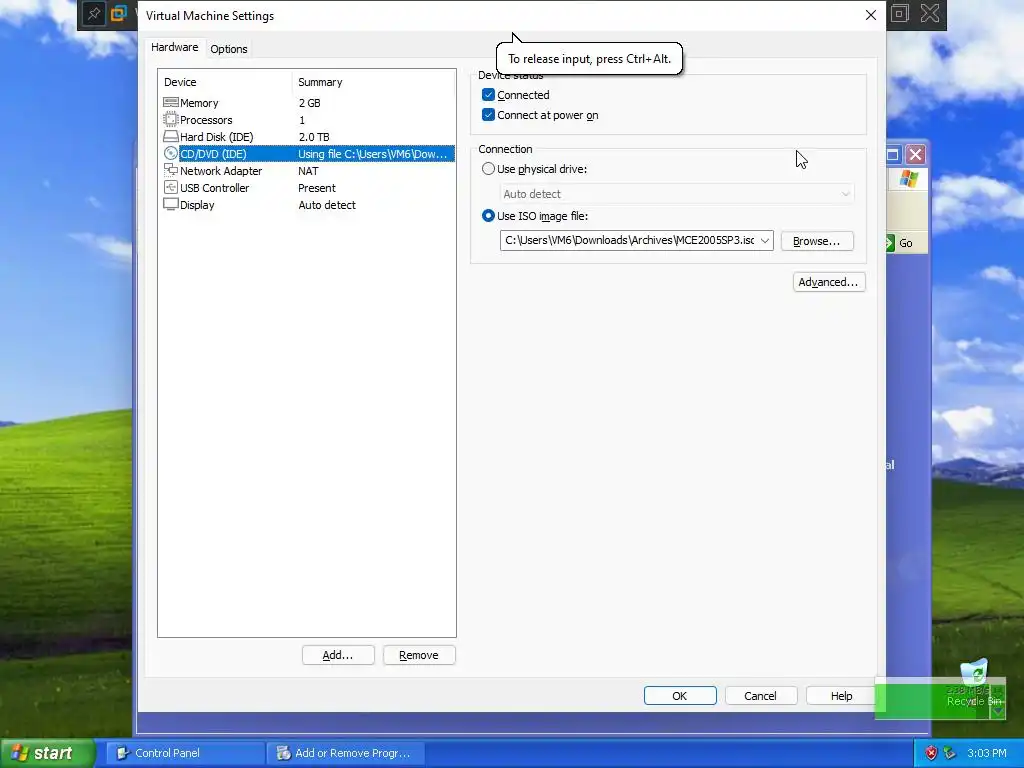Open the Windows XP start menu
1024x768 pixels.
point(47,753)
